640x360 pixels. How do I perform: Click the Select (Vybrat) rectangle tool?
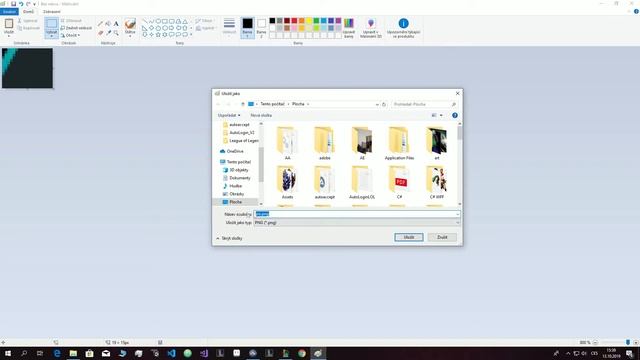[51, 27]
